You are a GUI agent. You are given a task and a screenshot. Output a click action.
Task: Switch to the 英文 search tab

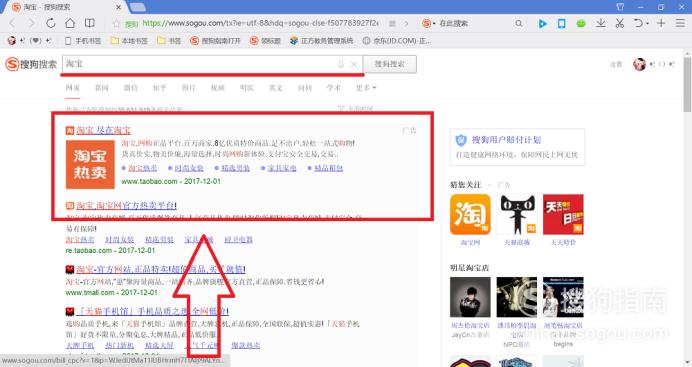pyautogui.click(x=276, y=88)
